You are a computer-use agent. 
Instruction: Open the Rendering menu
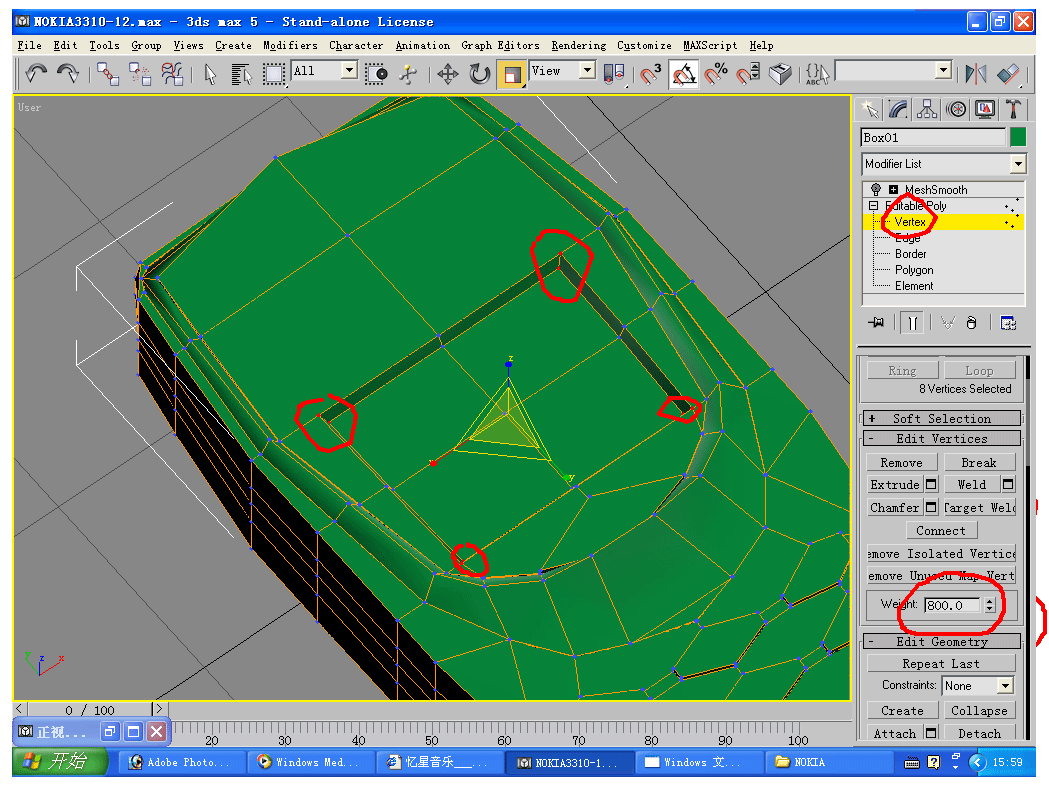click(x=578, y=45)
